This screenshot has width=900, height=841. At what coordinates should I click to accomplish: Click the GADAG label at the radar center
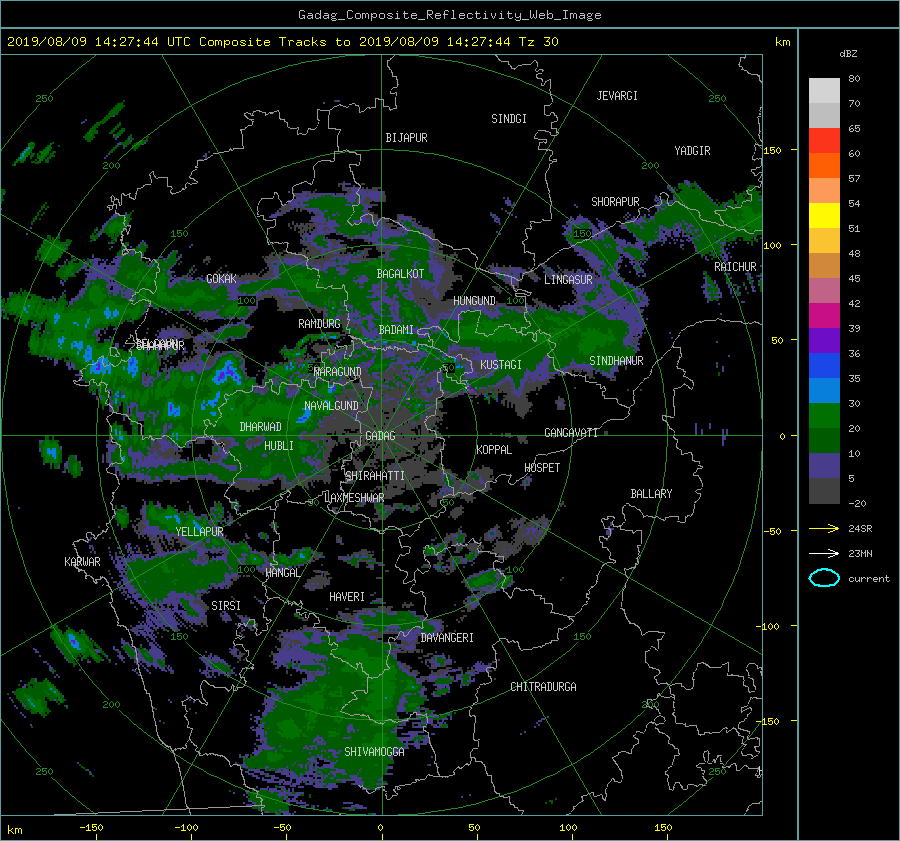click(x=380, y=436)
